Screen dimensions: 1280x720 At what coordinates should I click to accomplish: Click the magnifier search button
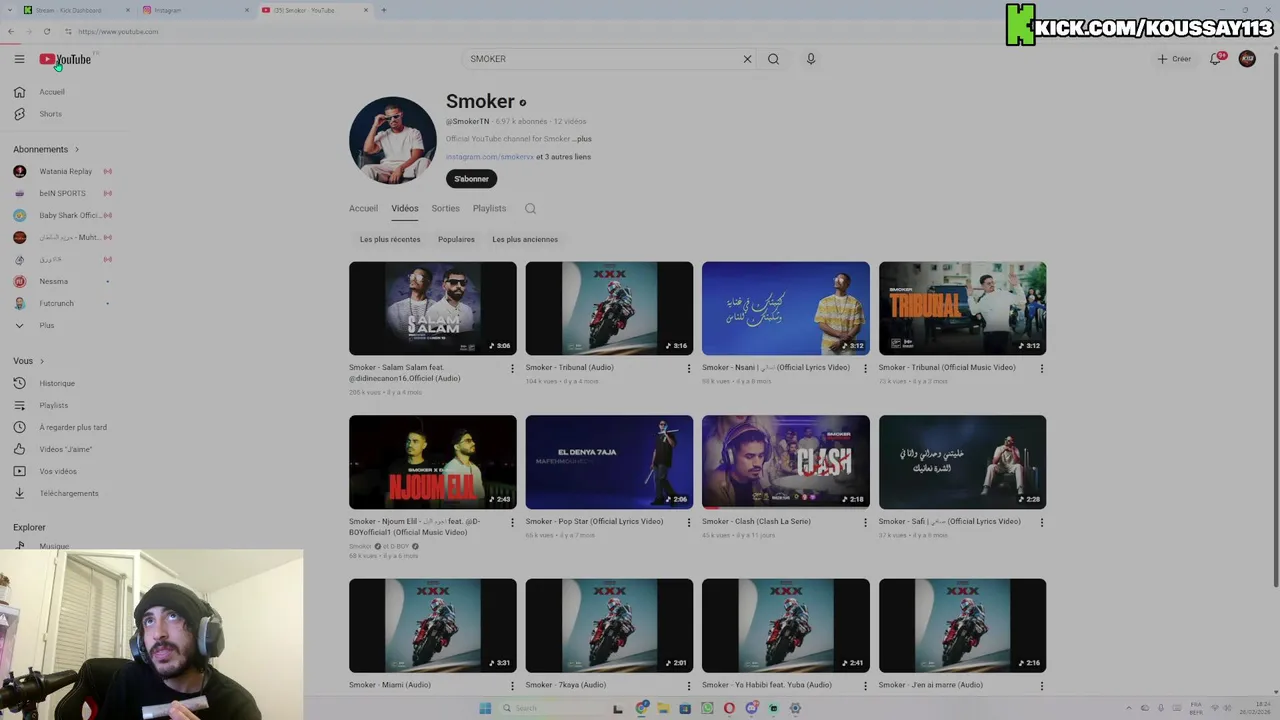(773, 59)
